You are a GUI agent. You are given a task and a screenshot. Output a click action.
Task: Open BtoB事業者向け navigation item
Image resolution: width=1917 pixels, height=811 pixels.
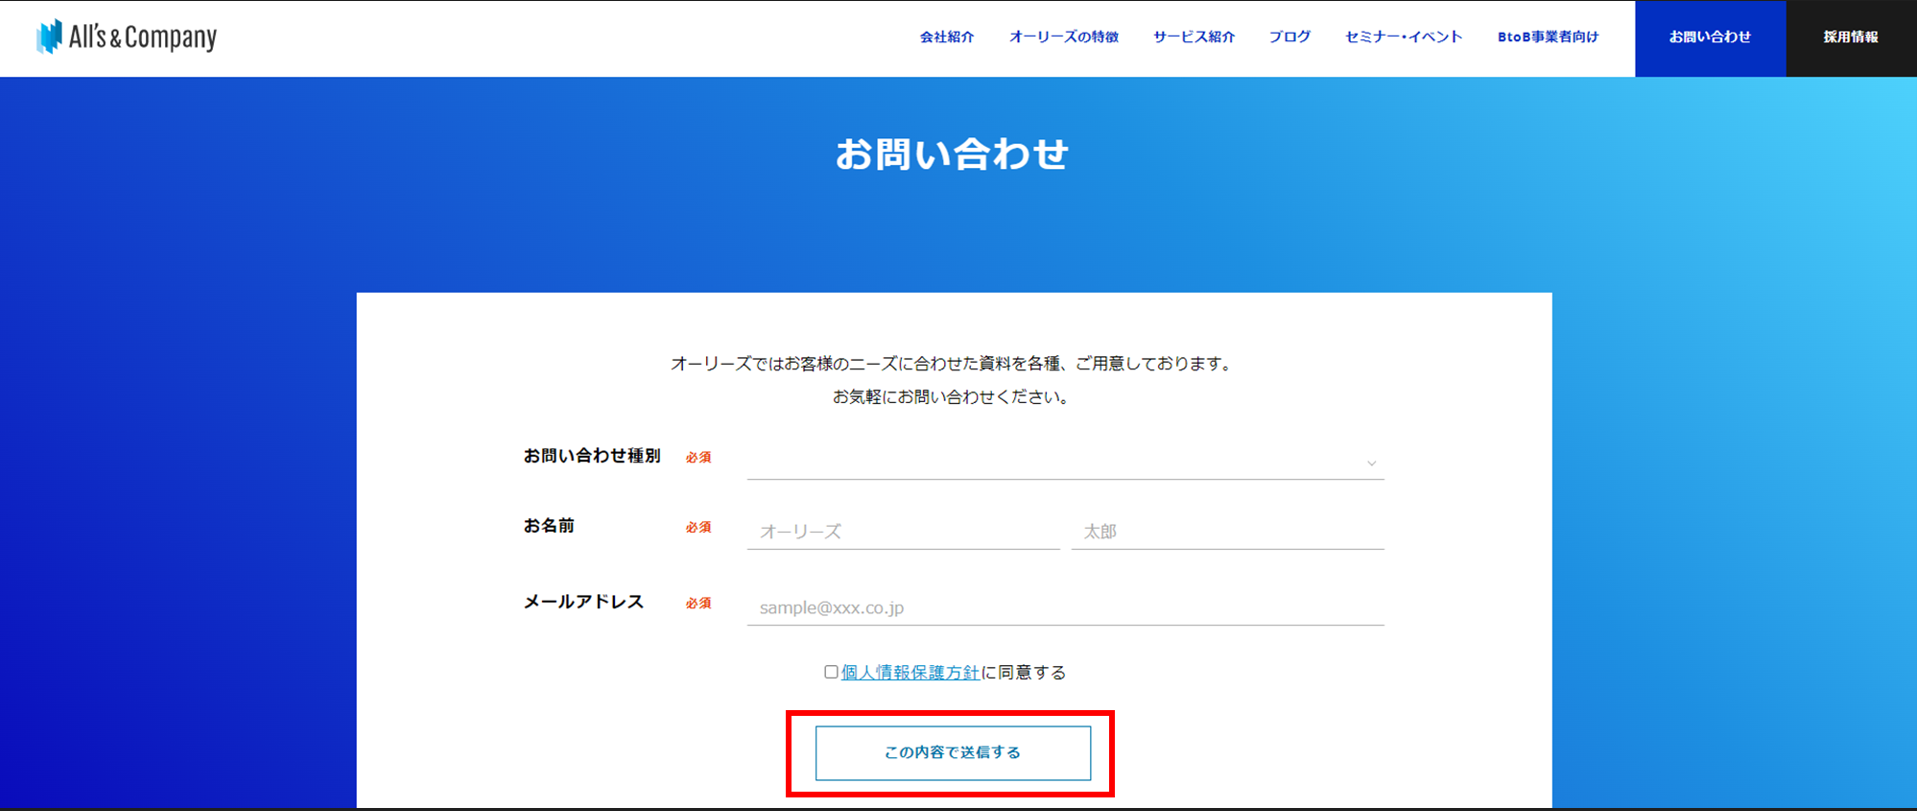pos(1548,37)
